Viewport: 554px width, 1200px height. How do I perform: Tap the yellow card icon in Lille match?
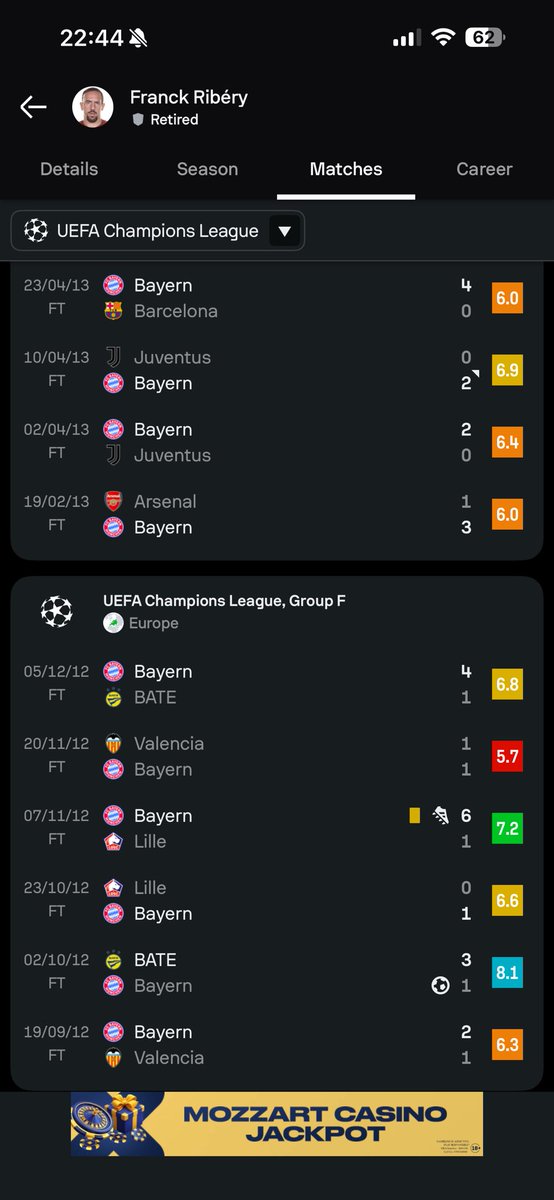pos(415,815)
